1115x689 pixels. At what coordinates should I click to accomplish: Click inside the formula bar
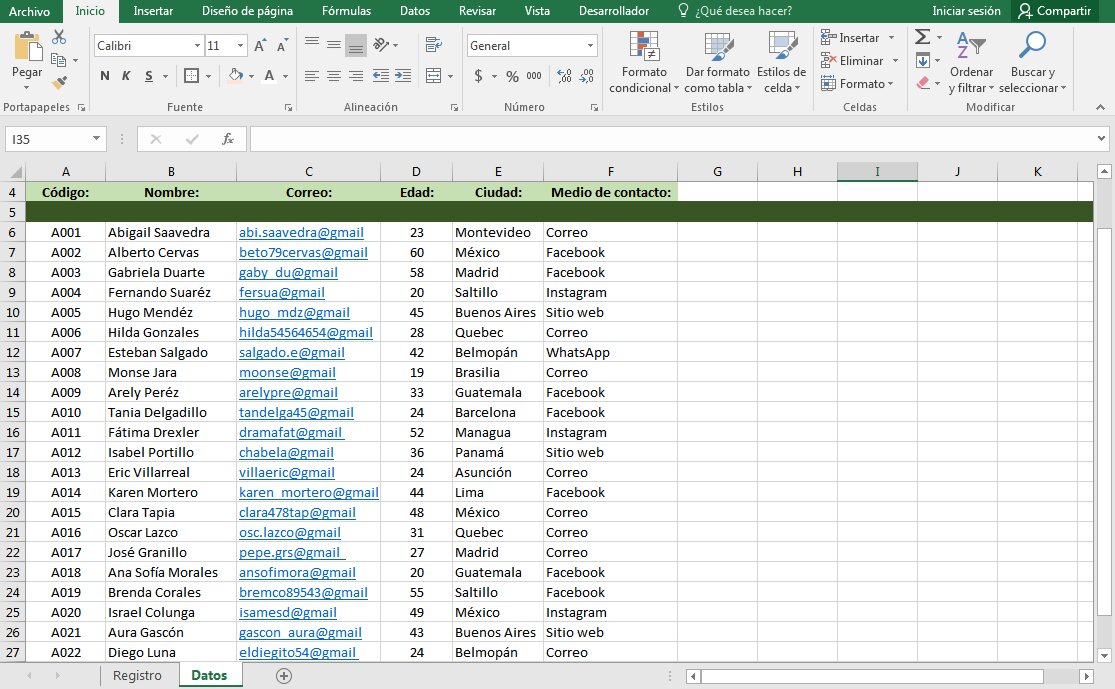(x=672, y=139)
